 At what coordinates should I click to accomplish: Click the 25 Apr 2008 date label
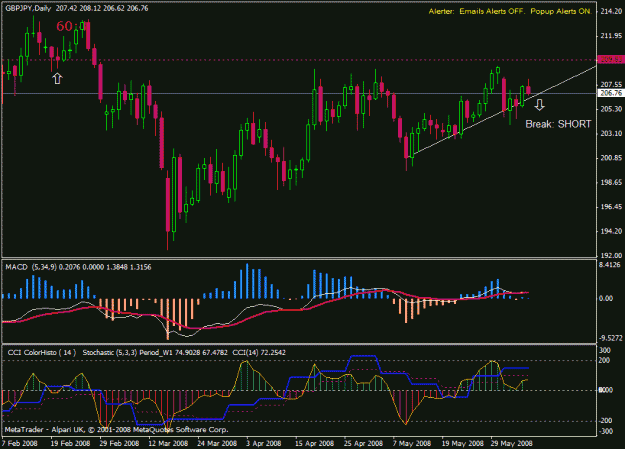tap(364, 443)
